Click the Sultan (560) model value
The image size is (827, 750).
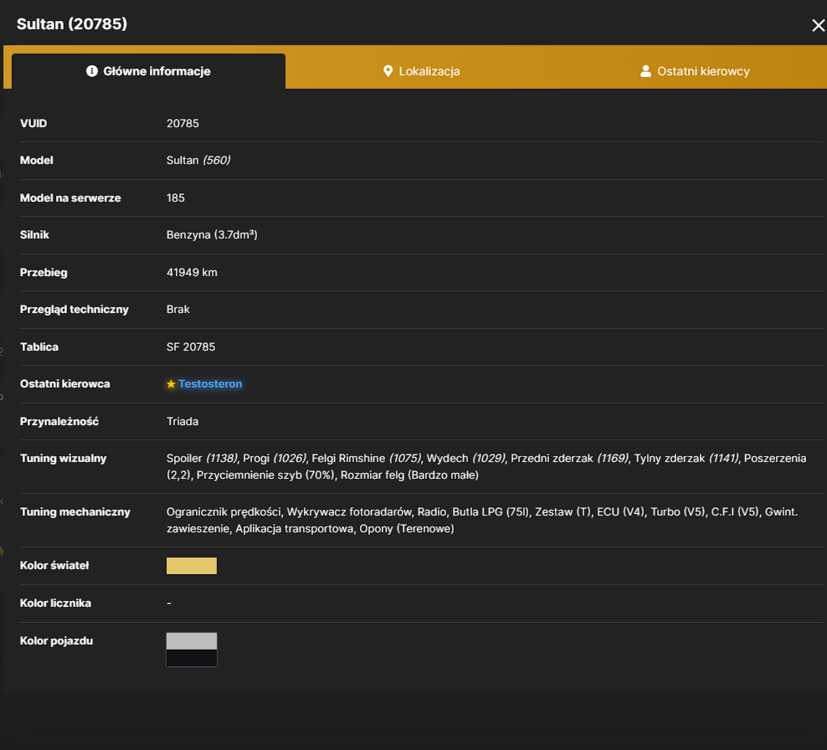click(198, 160)
